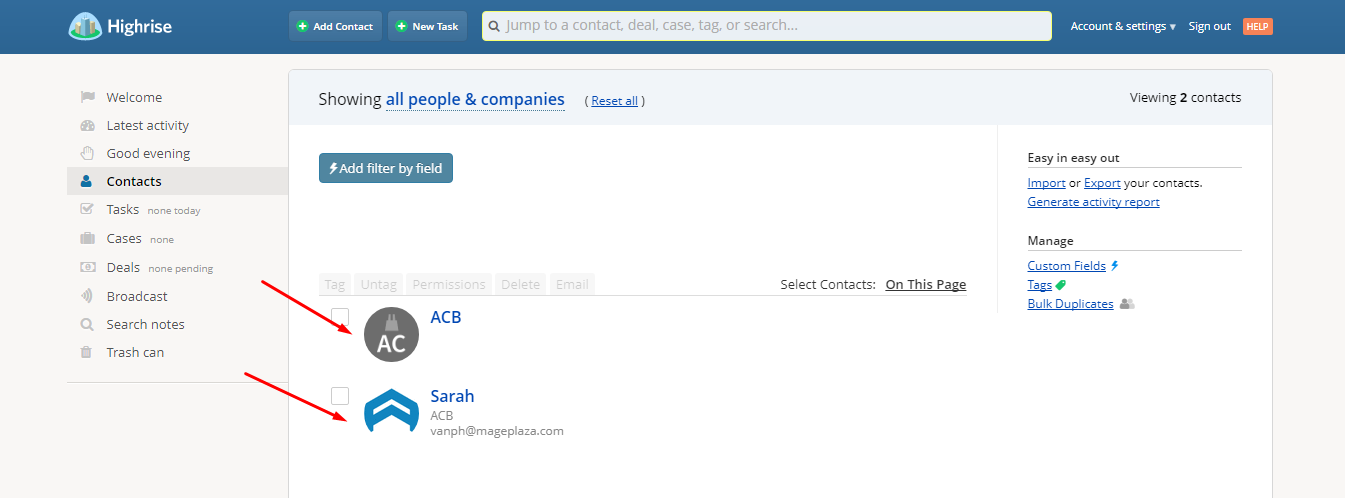Screen dimensions: 1345x498
Task: Click the Deals money icon
Action: pyautogui.click(x=87, y=267)
